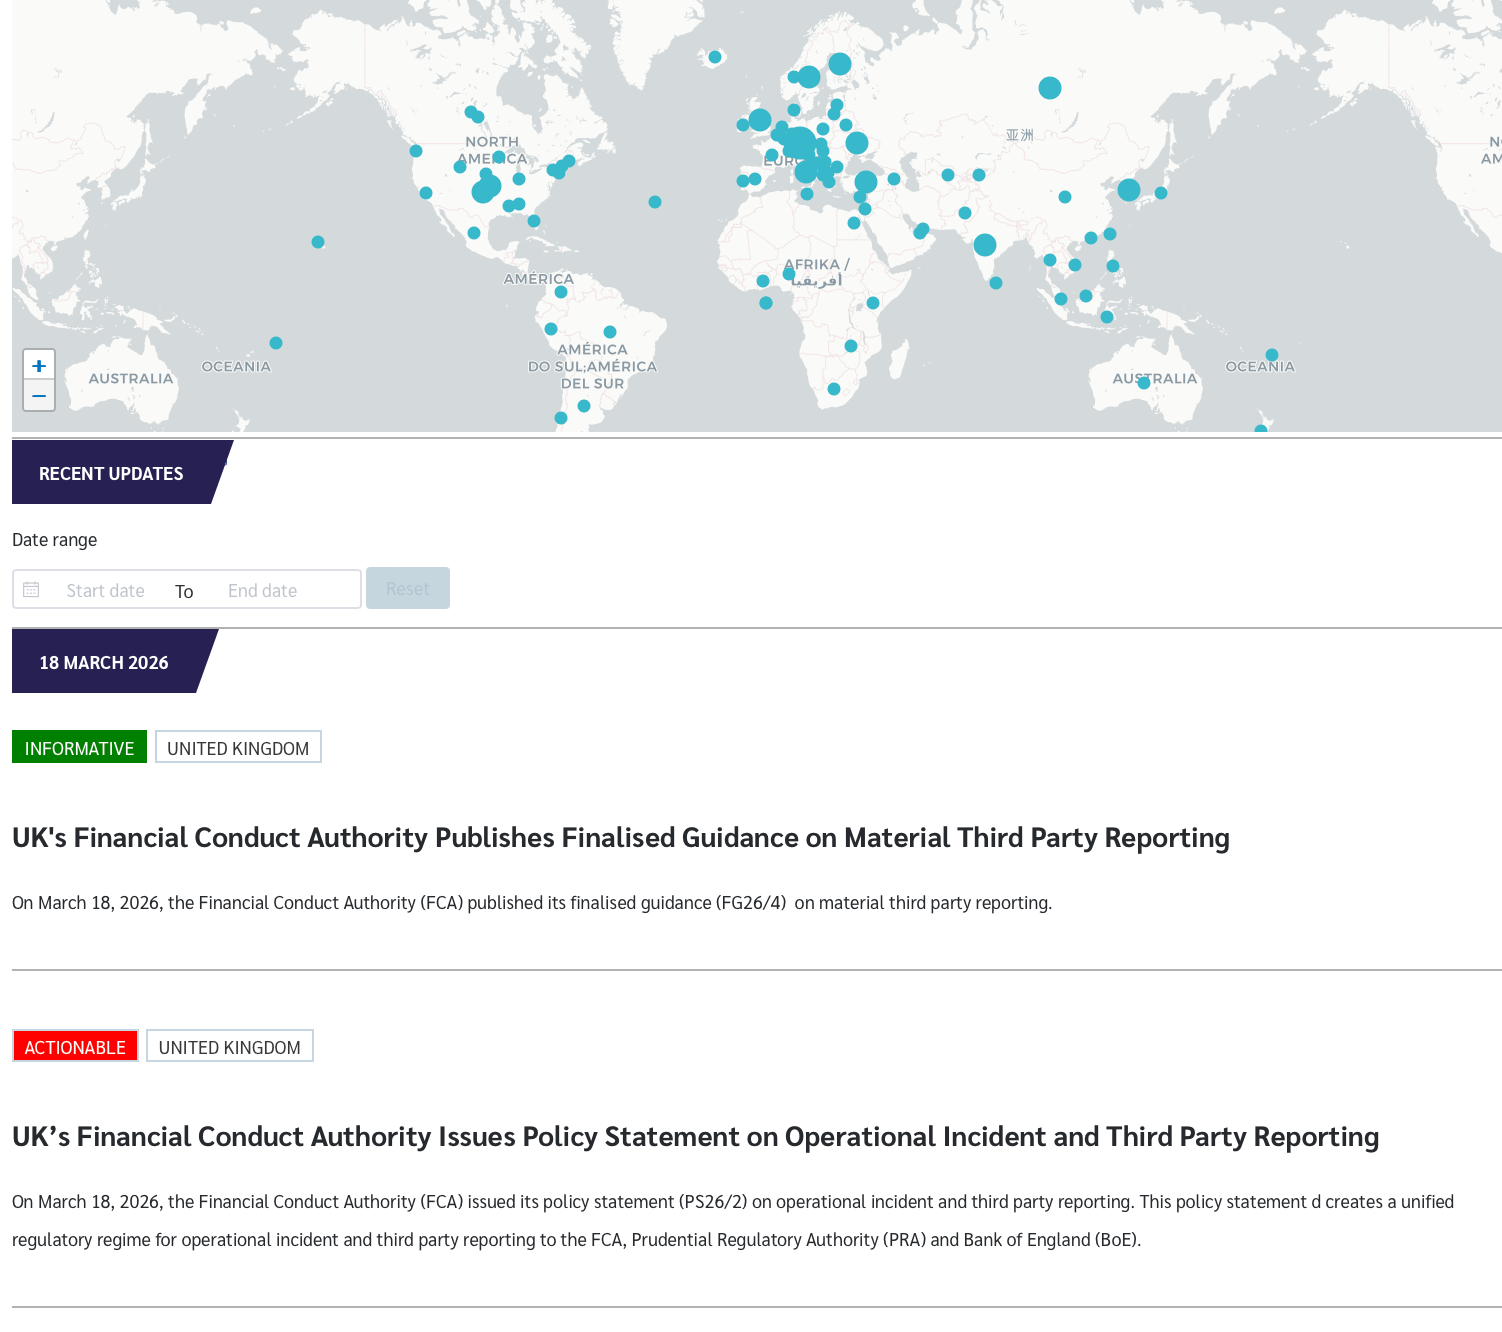Click the marker in Sri Lanka region
Image resolution: width=1502 pixels, height=1332 pixels.
click(x=996, y=283)
